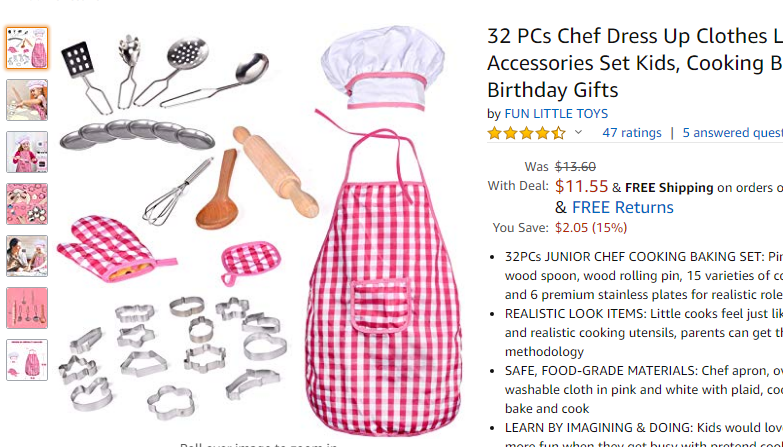Image resolution: width=783 pixels, height=447 pixels.
Task: Select thumbnail of utensils on pink background
Action: tap(27, 308)
